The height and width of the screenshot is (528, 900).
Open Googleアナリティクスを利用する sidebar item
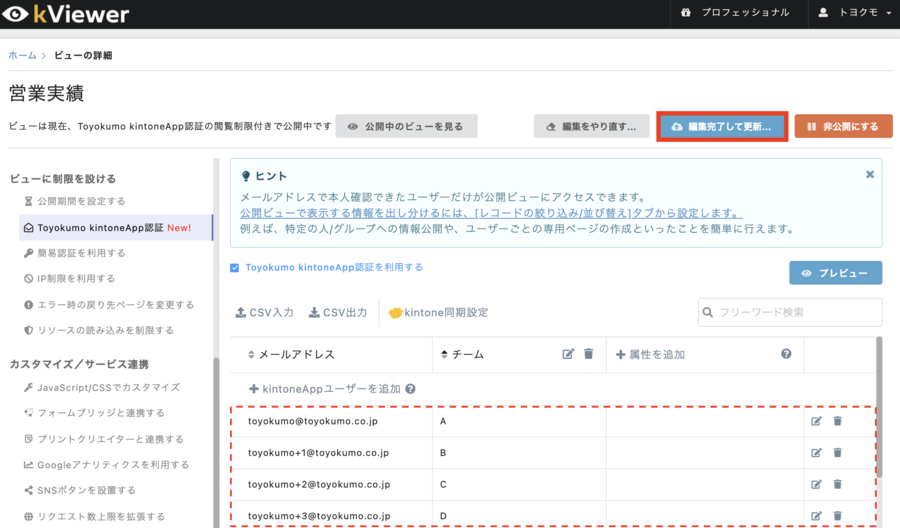point(106,465)
